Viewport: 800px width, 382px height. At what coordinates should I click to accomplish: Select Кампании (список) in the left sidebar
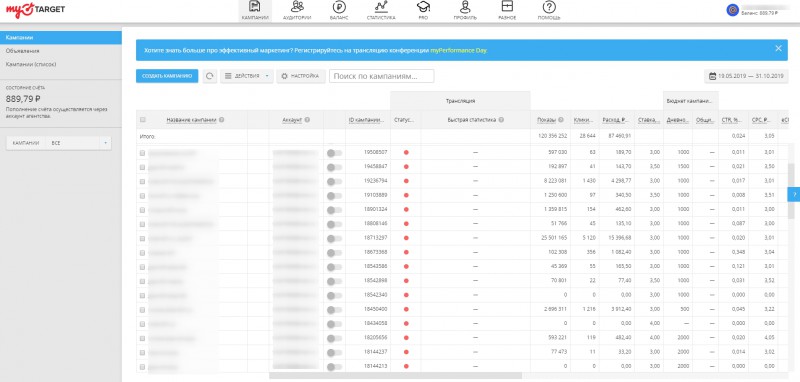click(x=31, y=64)
